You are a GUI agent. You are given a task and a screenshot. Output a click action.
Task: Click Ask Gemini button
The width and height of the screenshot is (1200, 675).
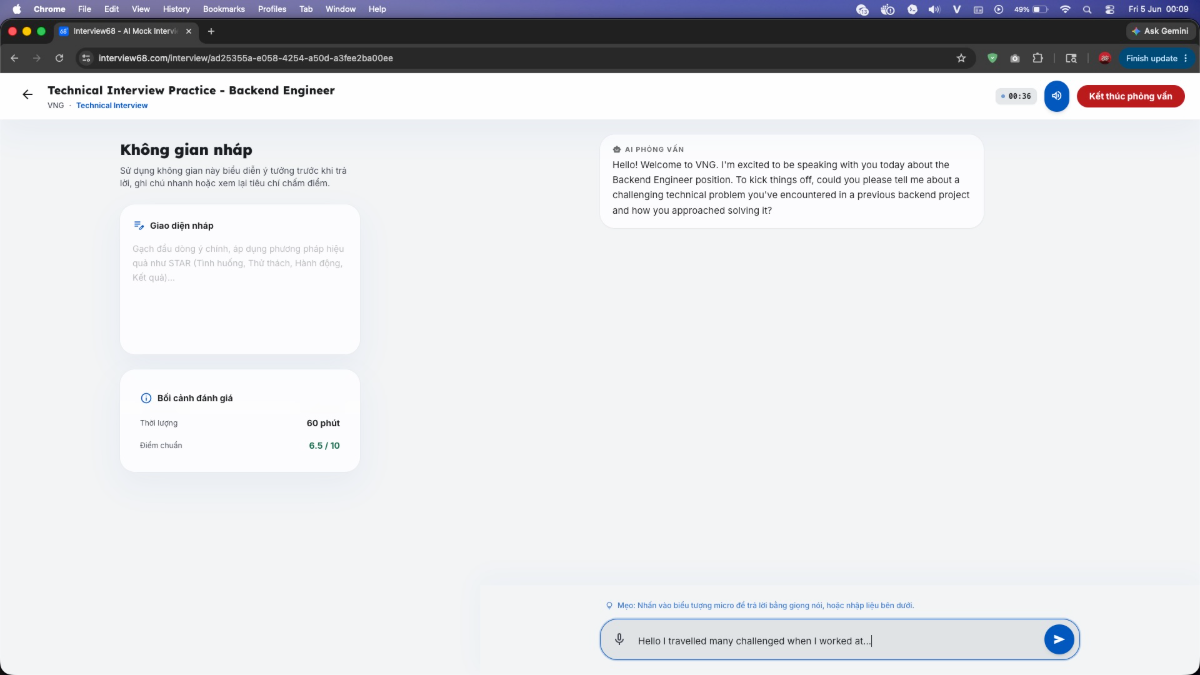1160,31
